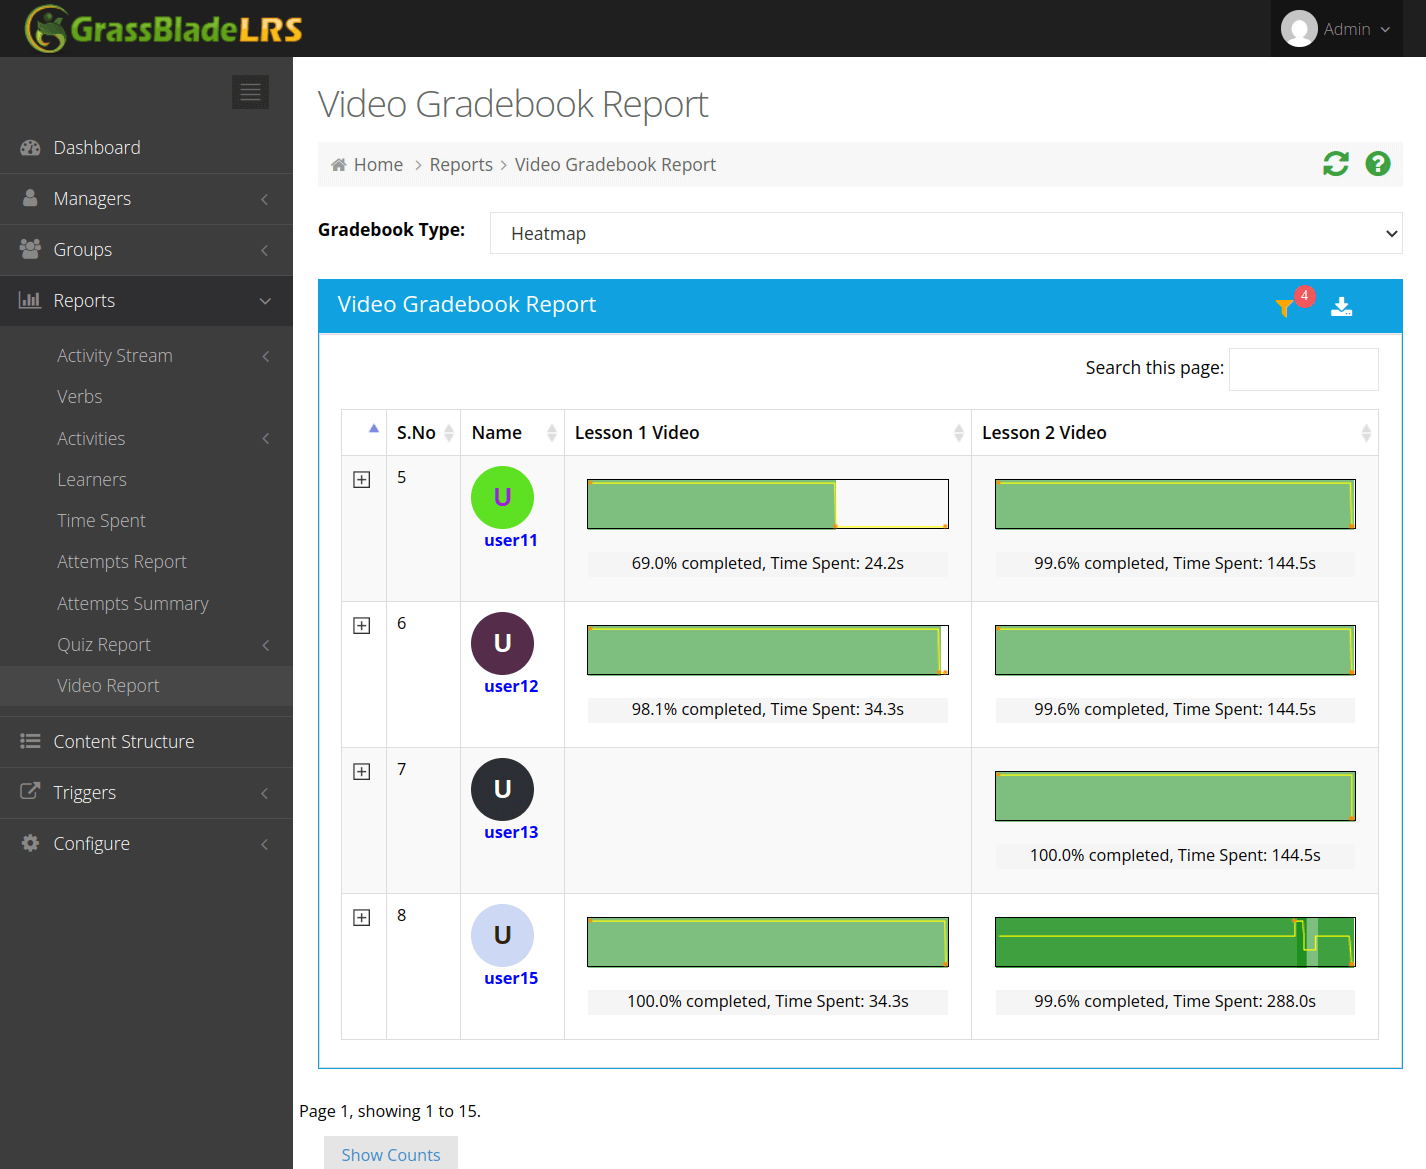Open the filter funnel icon with badge
Screen dimensions: 1426x1169
1285,307
